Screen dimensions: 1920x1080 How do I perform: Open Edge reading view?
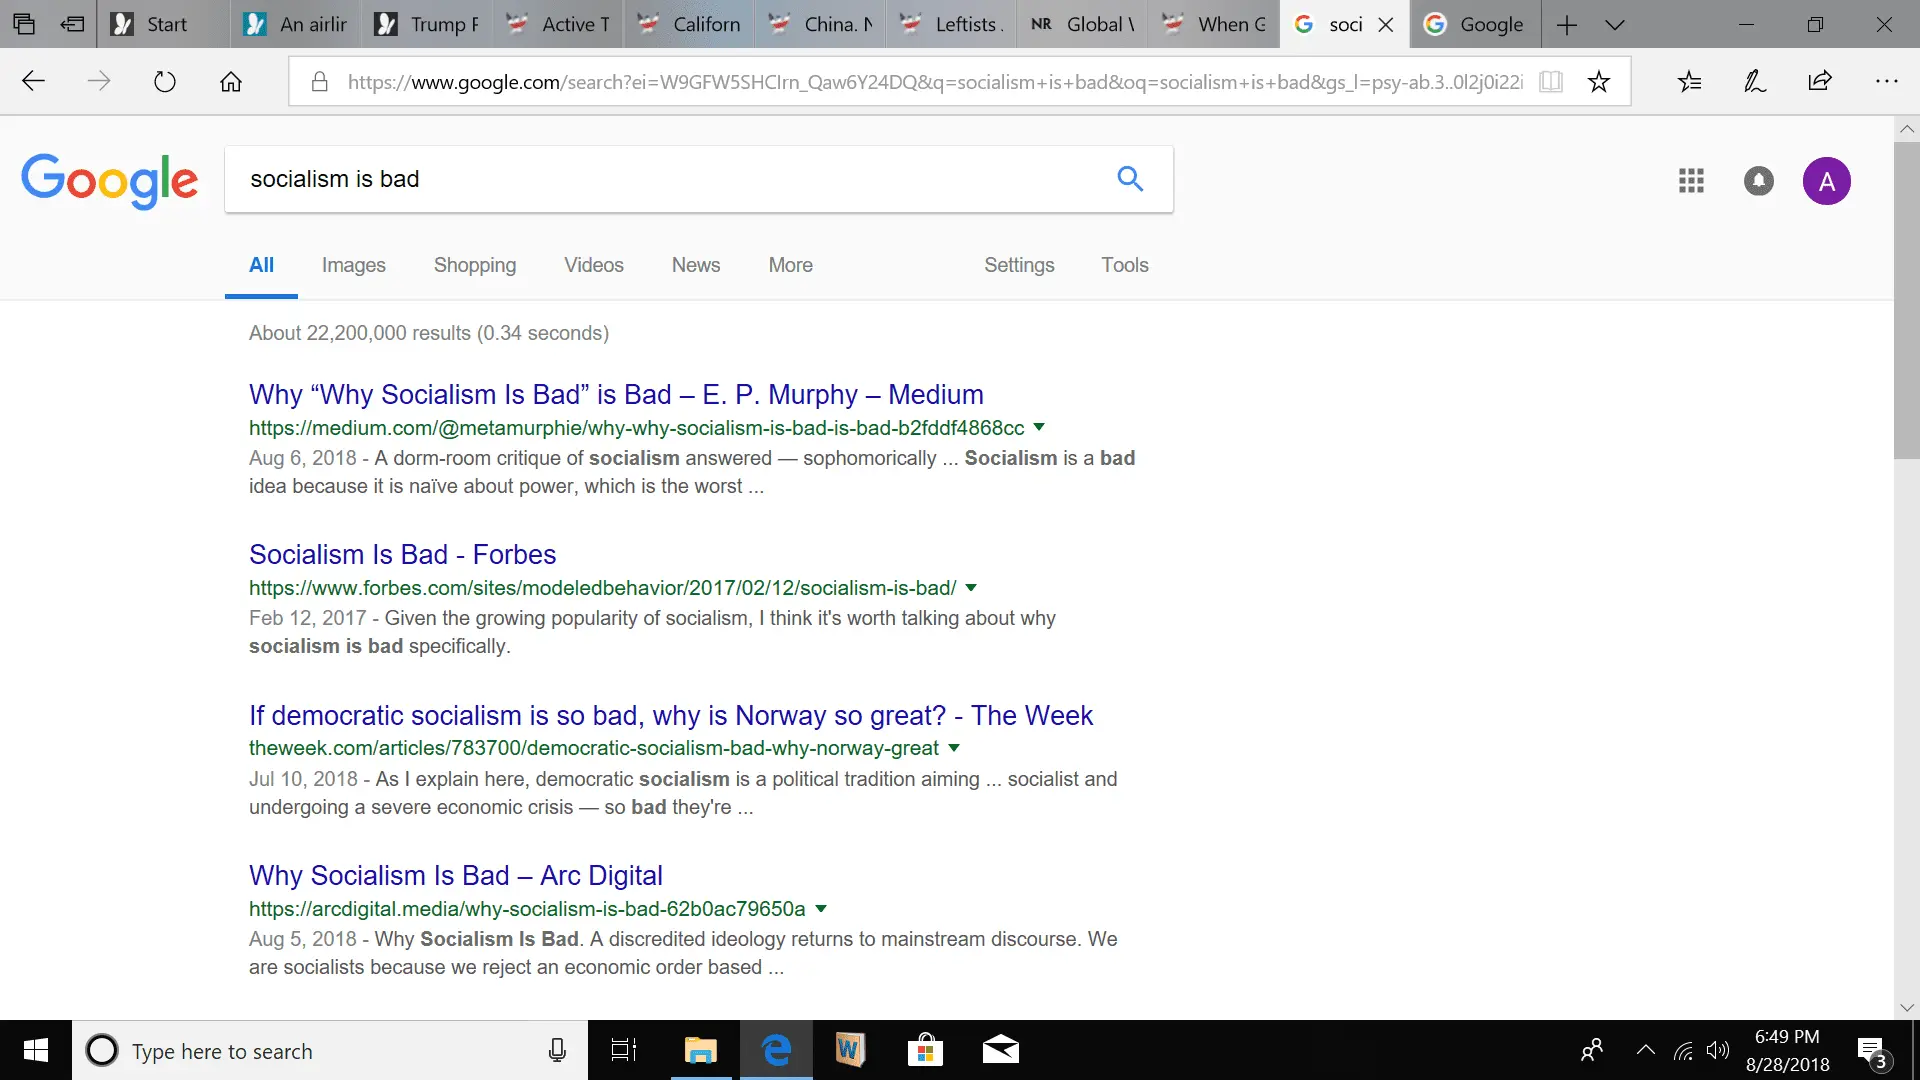[1551, 81]
